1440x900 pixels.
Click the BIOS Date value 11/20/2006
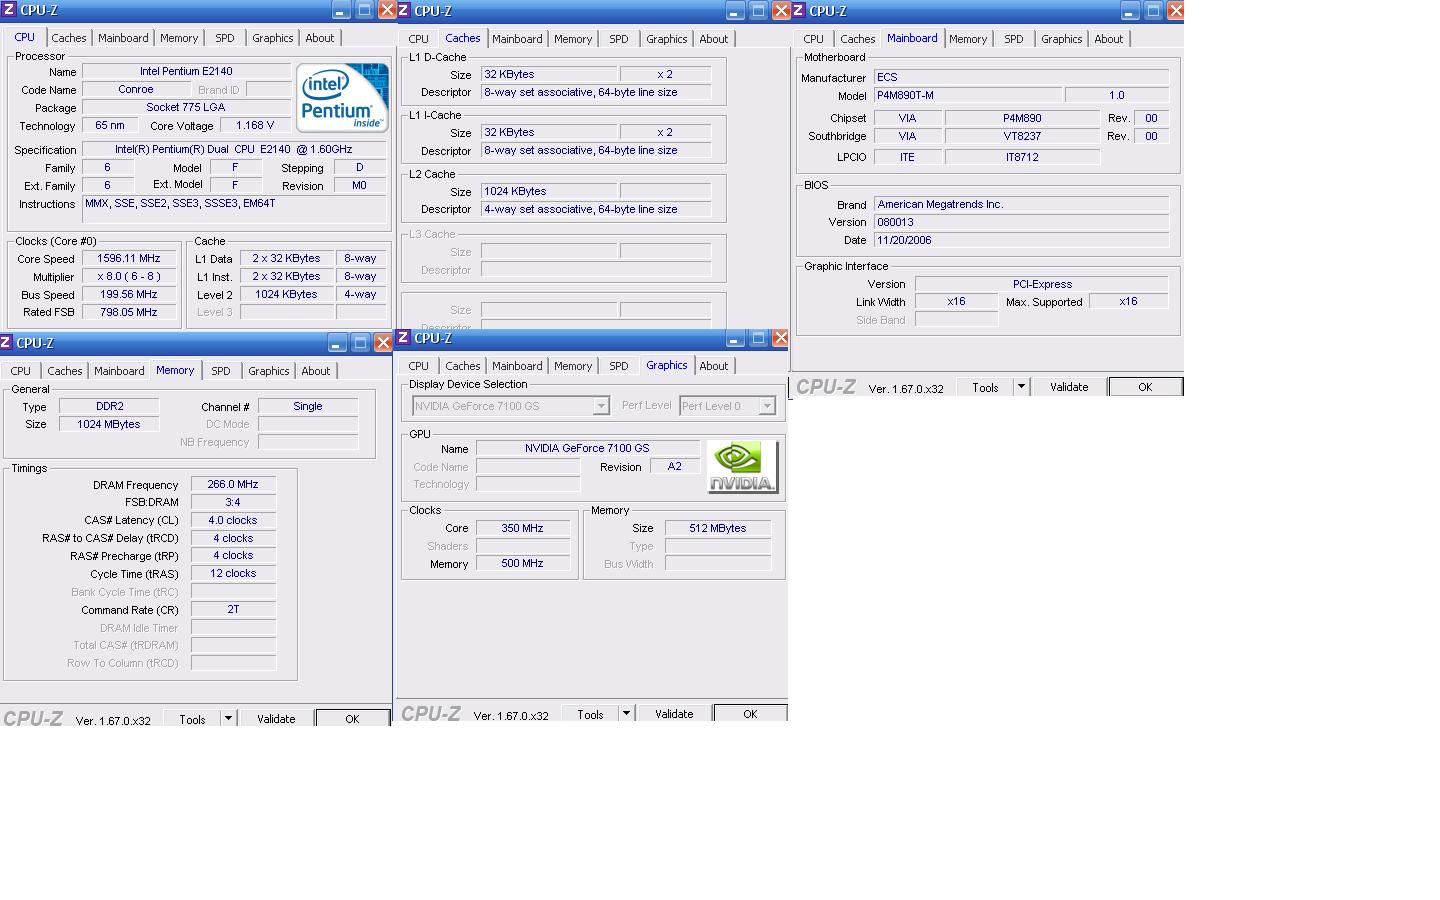click(x=1021, y=240)
